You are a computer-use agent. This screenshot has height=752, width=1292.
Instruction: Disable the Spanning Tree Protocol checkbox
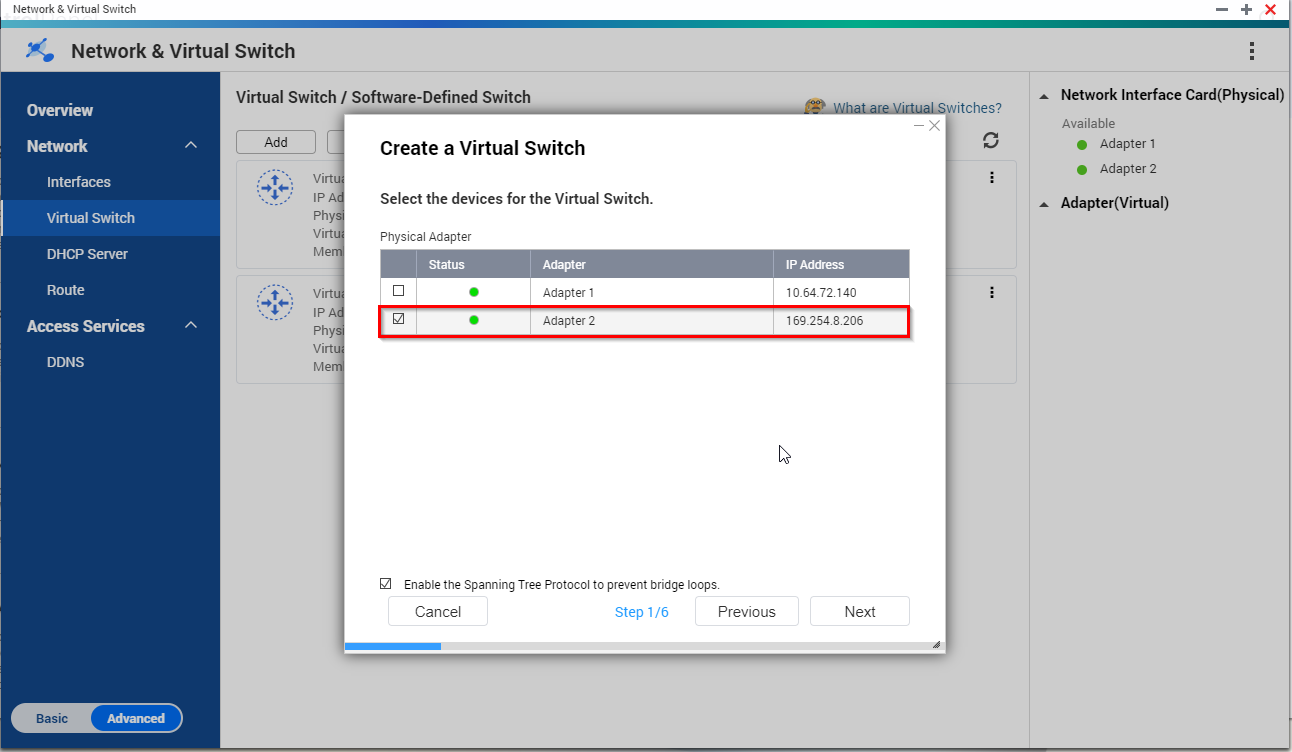[386, 584]
